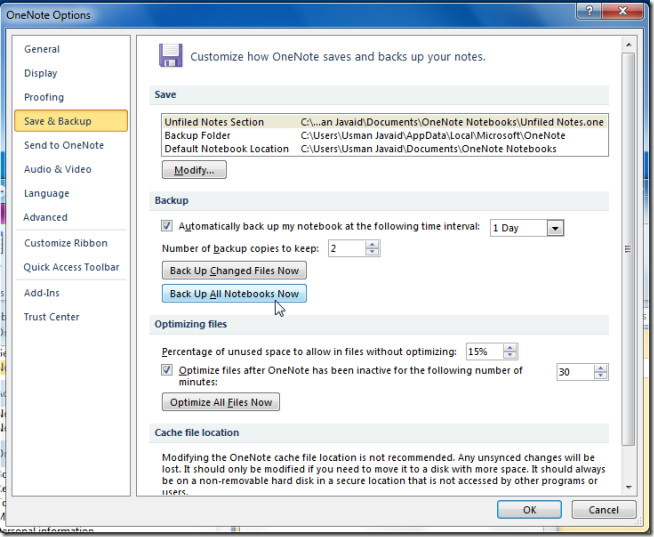Click the unused space percentage field
Viewport: 654px width, 537px height.
tap(485, 352)
